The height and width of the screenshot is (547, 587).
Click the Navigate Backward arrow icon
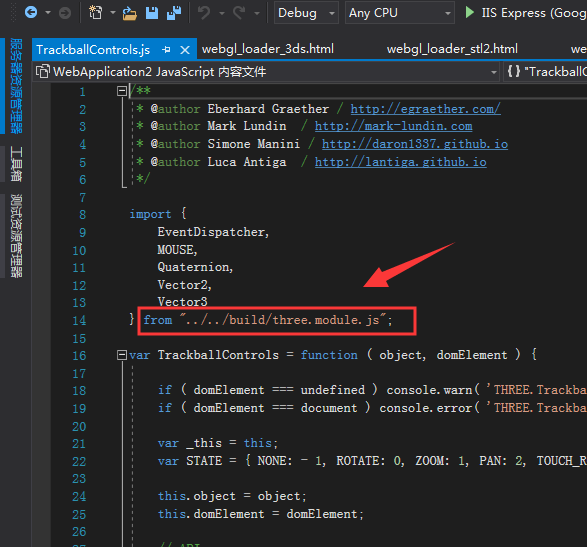[x=31, y=13]
